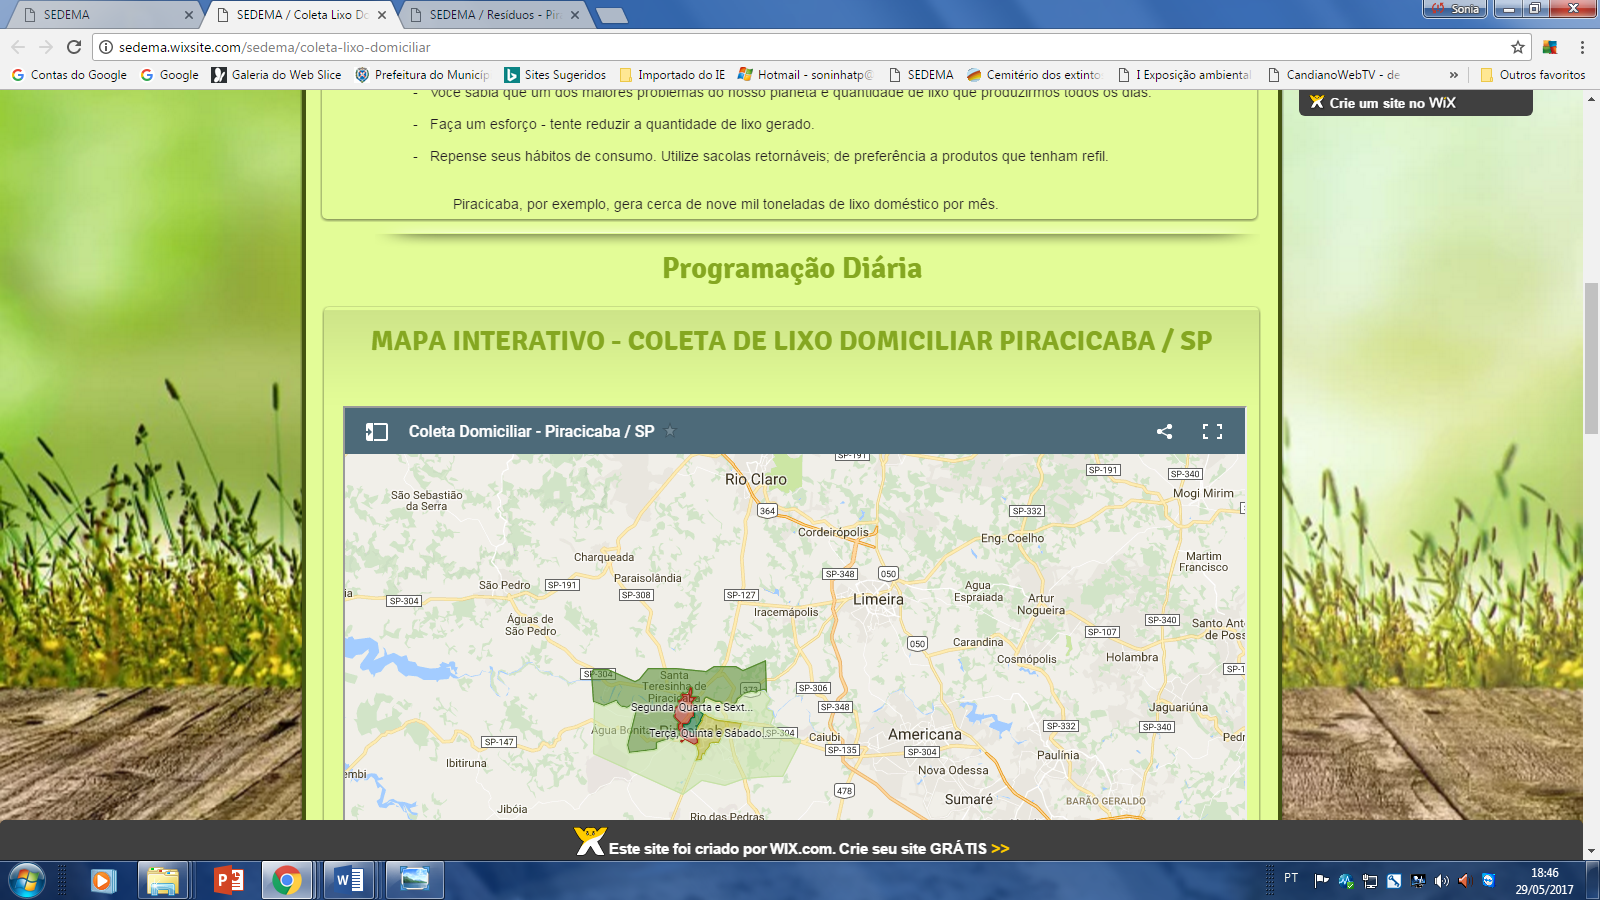Click the Windows Start button
The width and height of the screenshot is (1600, 900).
[x=27, y=880]
